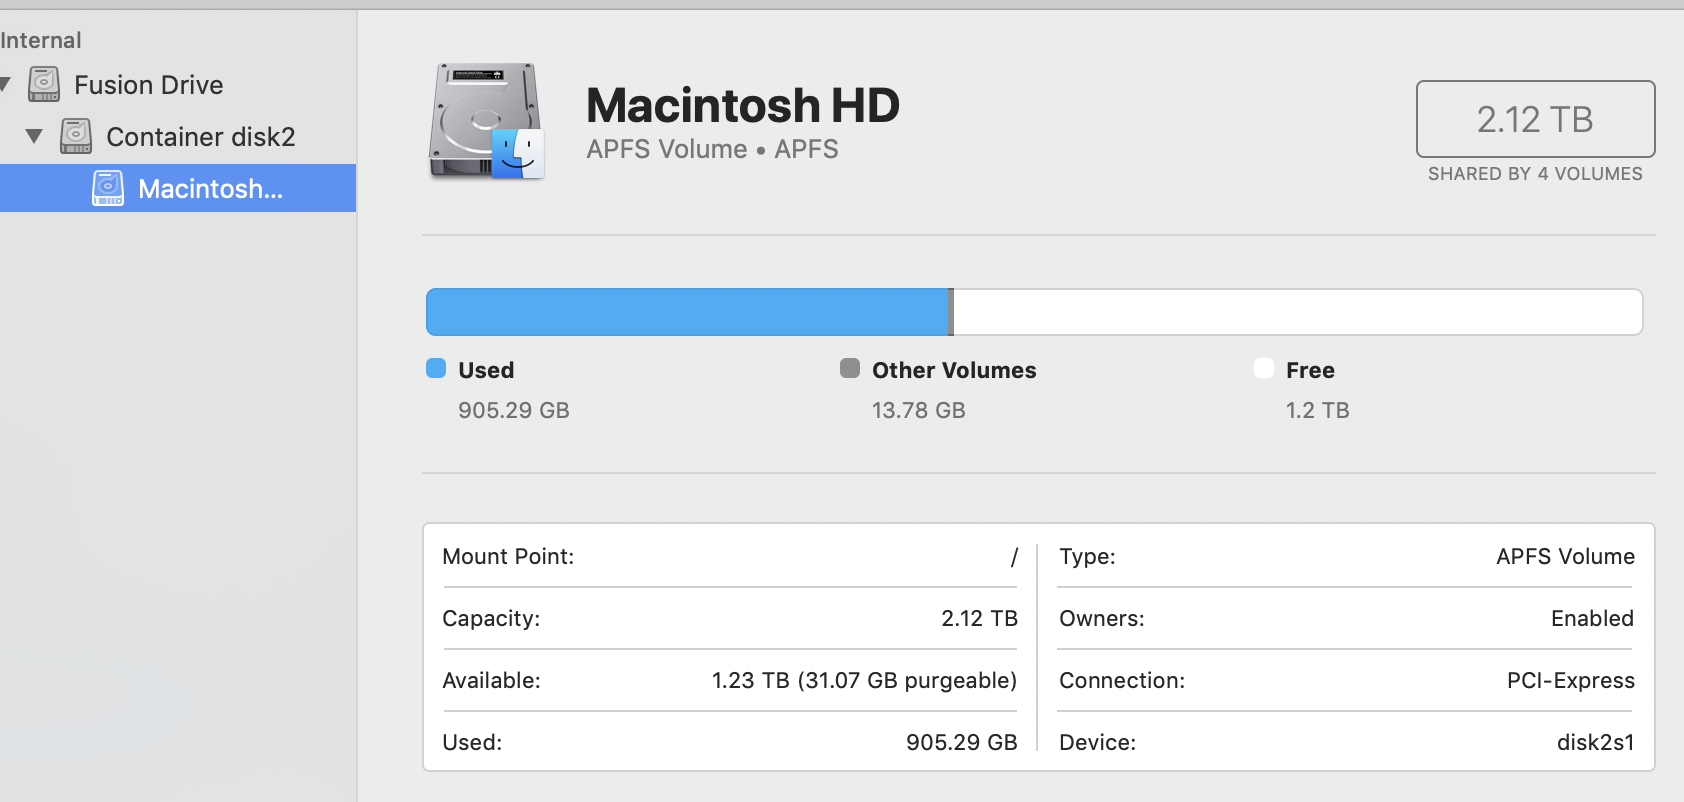Viewport: 1684px width, 802px height.
Task: Click the 1.23 TB (31.07 GB purgeable) value
Action: tap(864, 680)
